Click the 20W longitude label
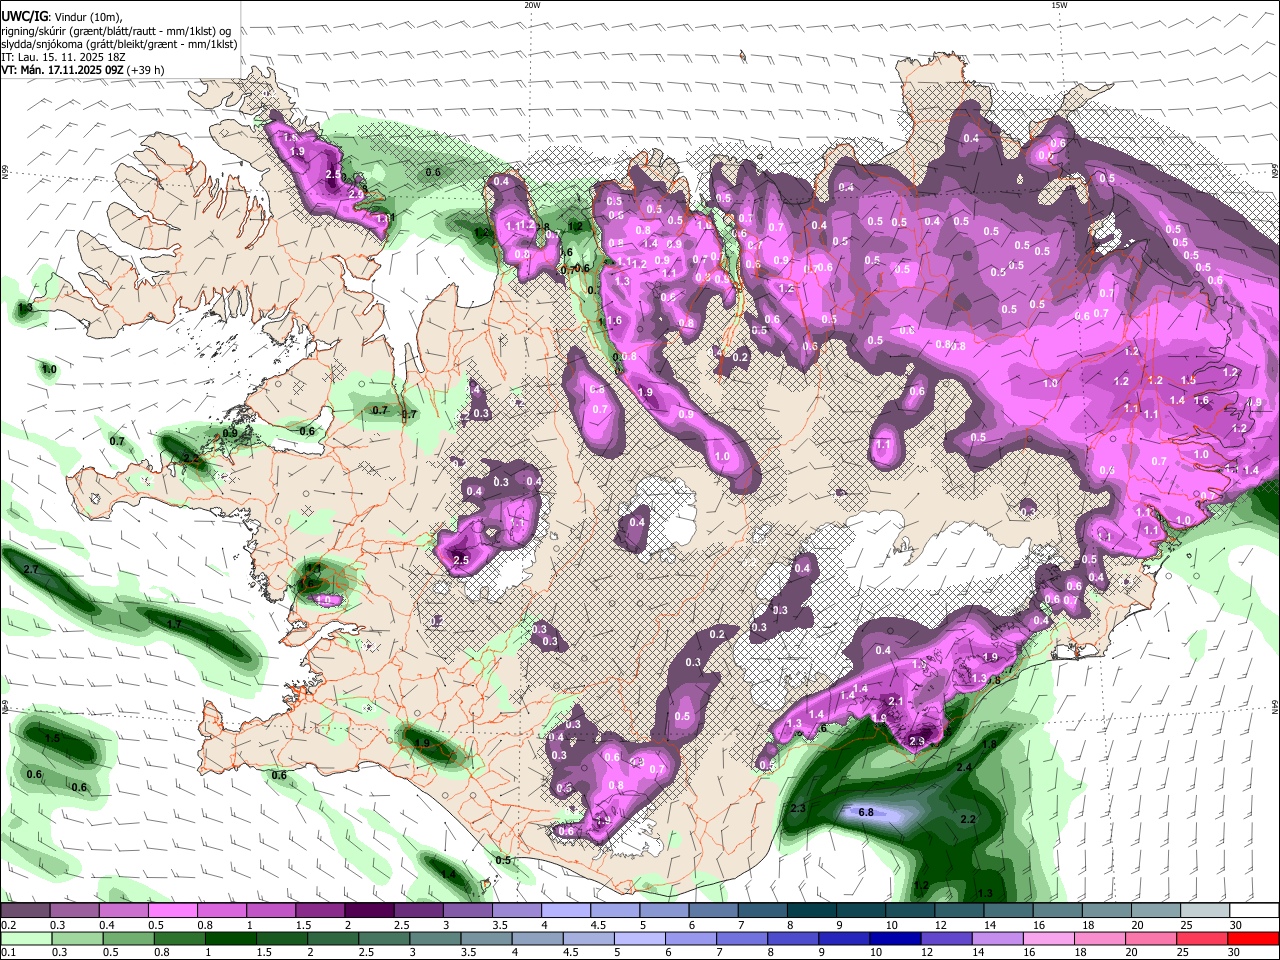 [532, 5]
